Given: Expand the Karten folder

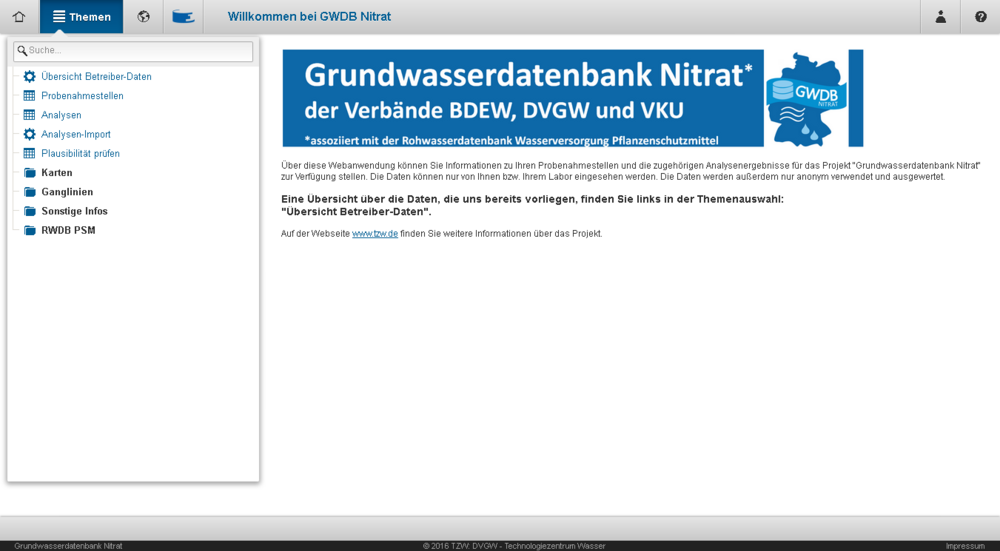Looking at the screenshot, I should pyautogui.click(x=56, y=173).
